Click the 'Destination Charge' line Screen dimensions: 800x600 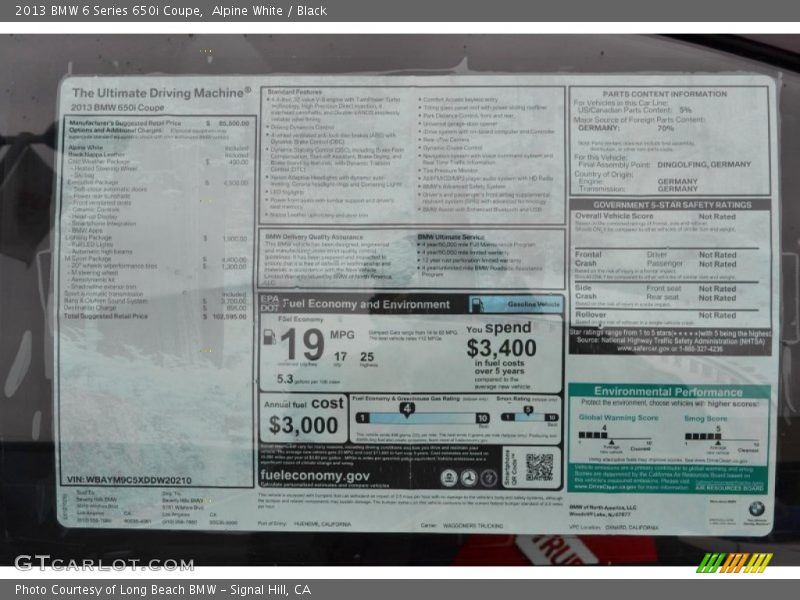(x=155, y=308)
